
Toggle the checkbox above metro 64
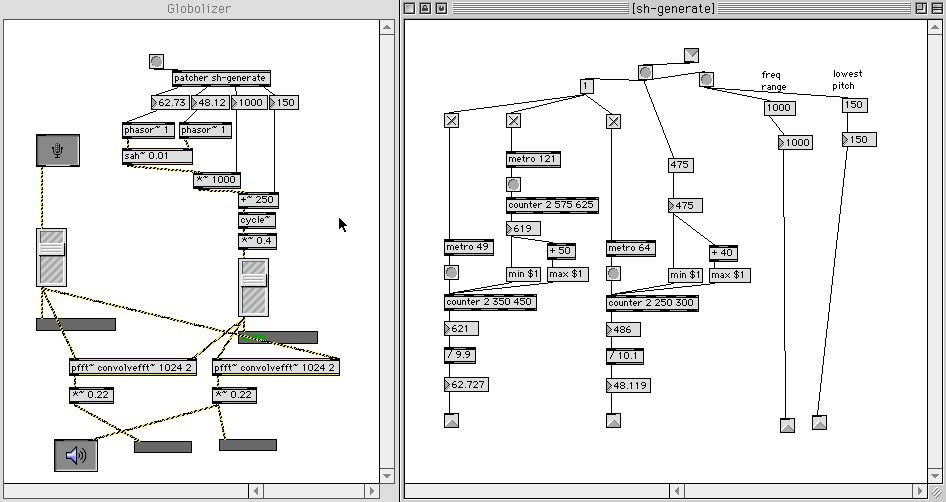613,121
